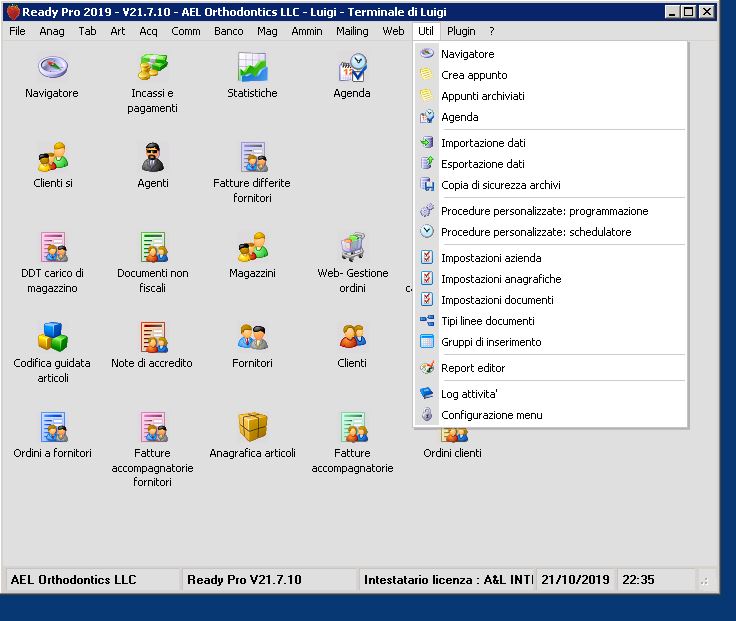The height and width of the screenshot is (621, 736).
Task: Click the Log attivita' book icon
Action: [x=427, y=393]
